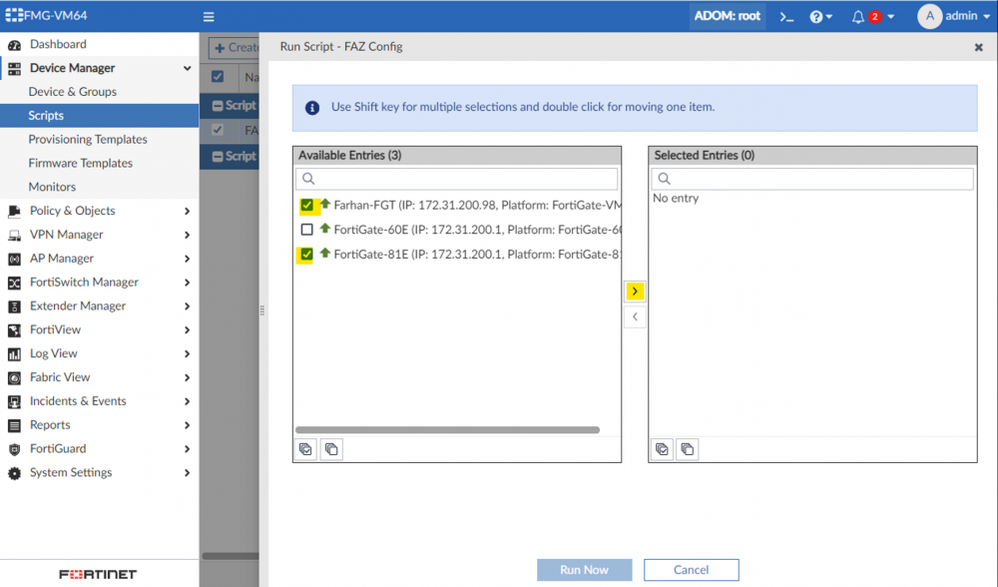Screen dimensions: 998x587
Task: Click the Device Manager icon
Action: pyautogui.click(x=14, y=69)
